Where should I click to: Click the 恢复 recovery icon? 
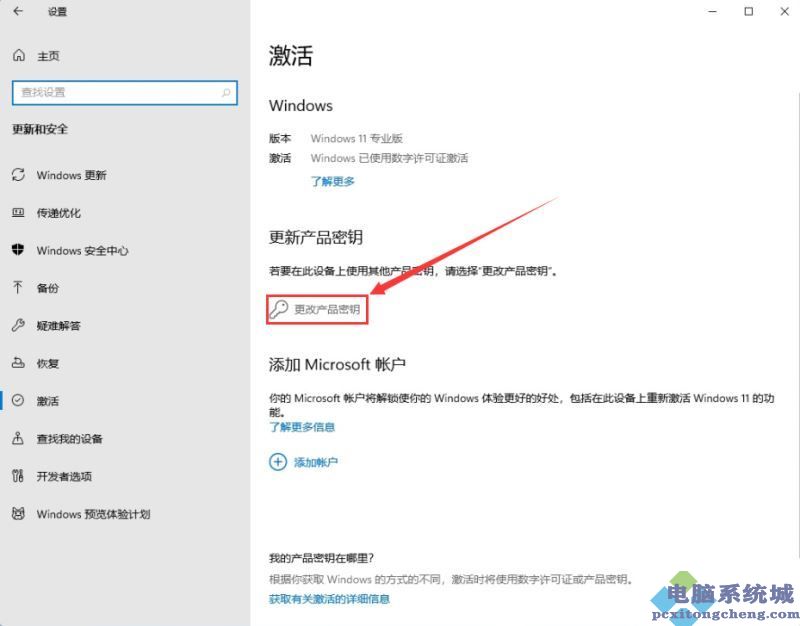[18, 363]
